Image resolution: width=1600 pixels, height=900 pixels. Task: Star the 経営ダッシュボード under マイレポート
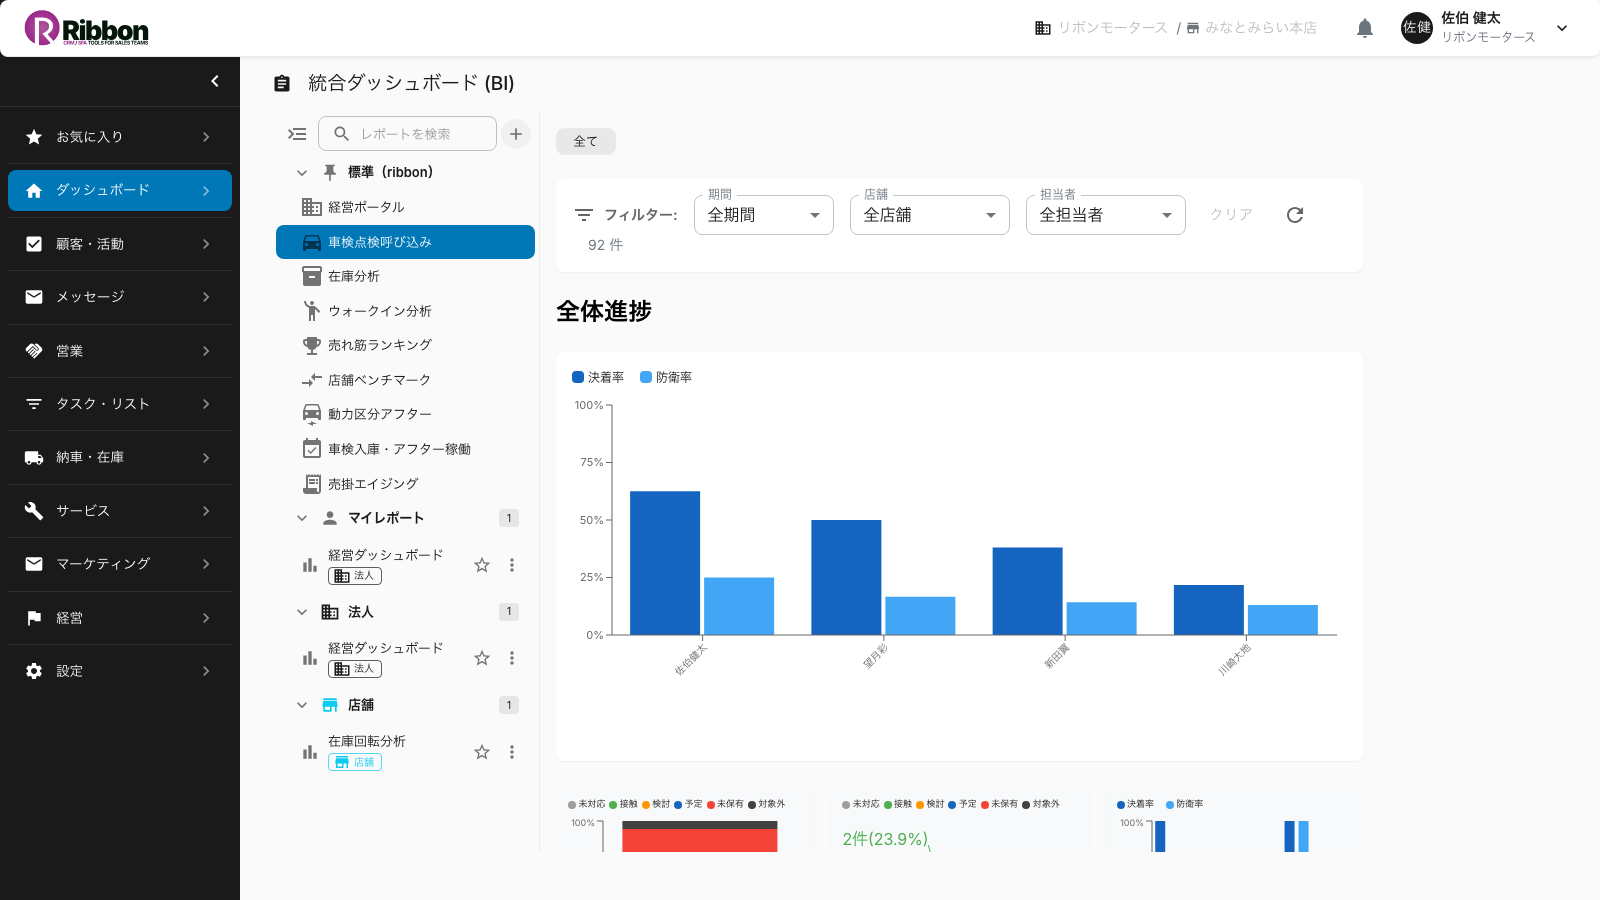(482, 565)
